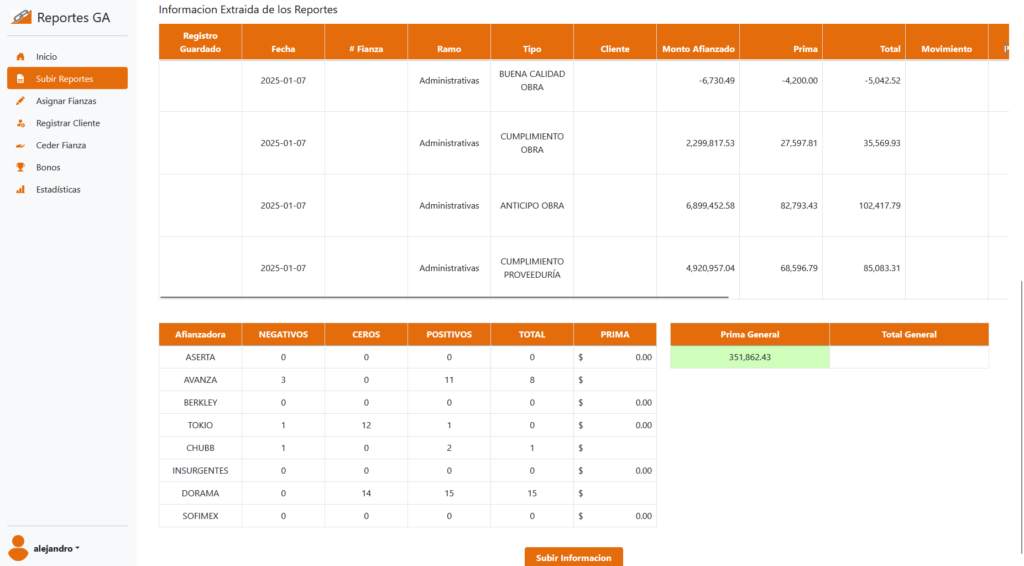Open the alejandro user dropdown
1024x566 pixels.
(57, 549)
